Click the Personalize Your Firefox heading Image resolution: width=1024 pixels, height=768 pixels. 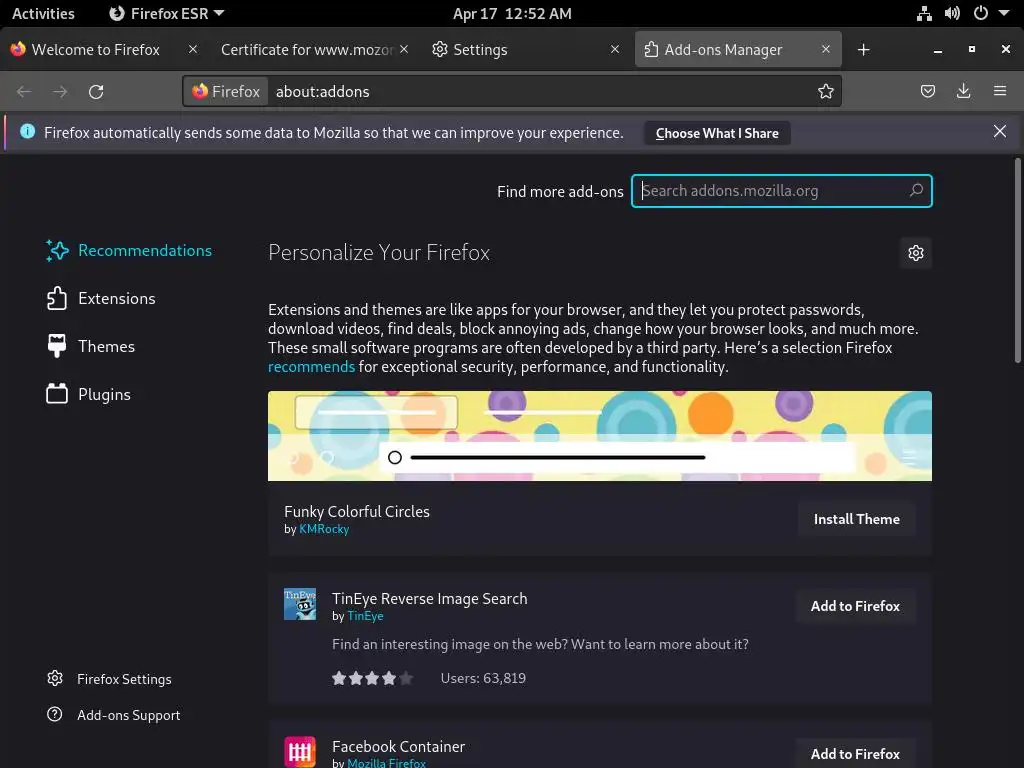pyautogui.click(x=379, y=253)
